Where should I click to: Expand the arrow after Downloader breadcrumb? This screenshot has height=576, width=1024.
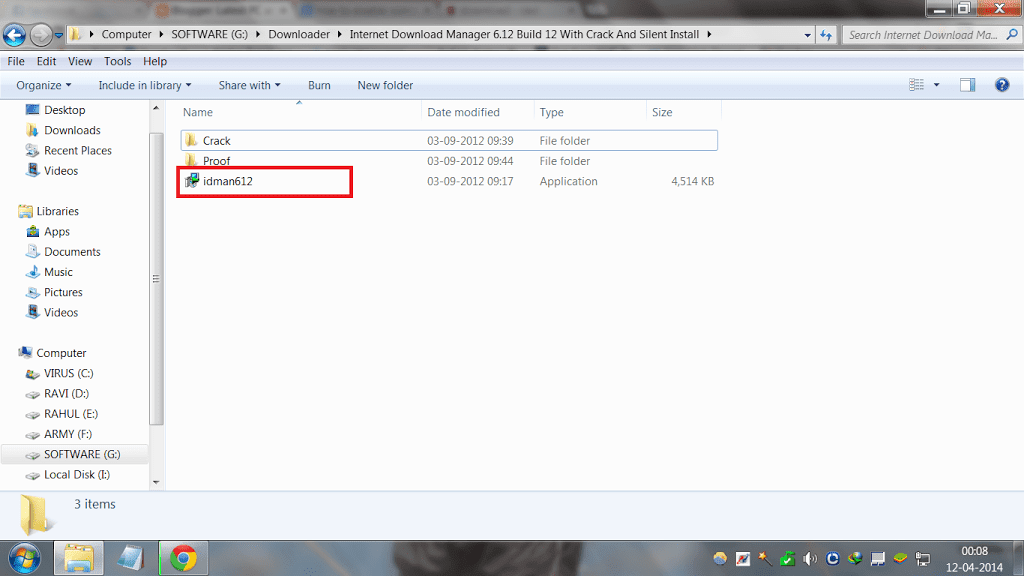point(340,35)
